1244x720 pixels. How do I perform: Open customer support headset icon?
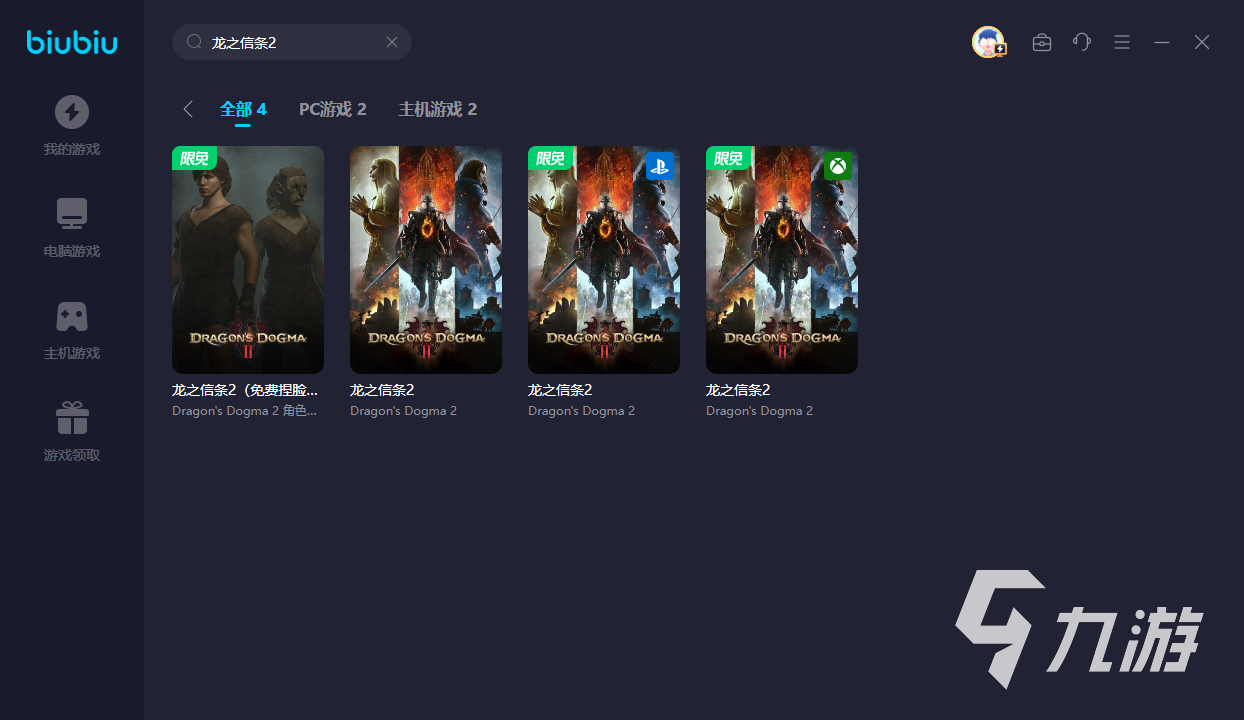click(x=1082, y=42)
